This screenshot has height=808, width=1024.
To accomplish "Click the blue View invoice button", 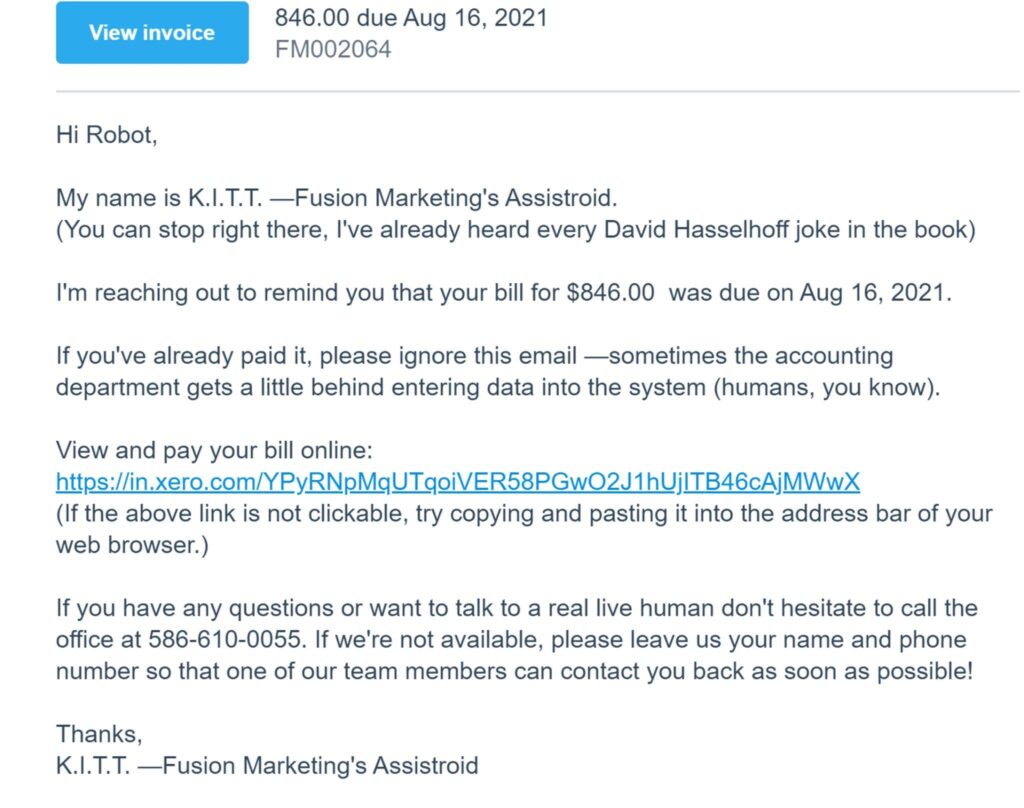I will point(152,33).
